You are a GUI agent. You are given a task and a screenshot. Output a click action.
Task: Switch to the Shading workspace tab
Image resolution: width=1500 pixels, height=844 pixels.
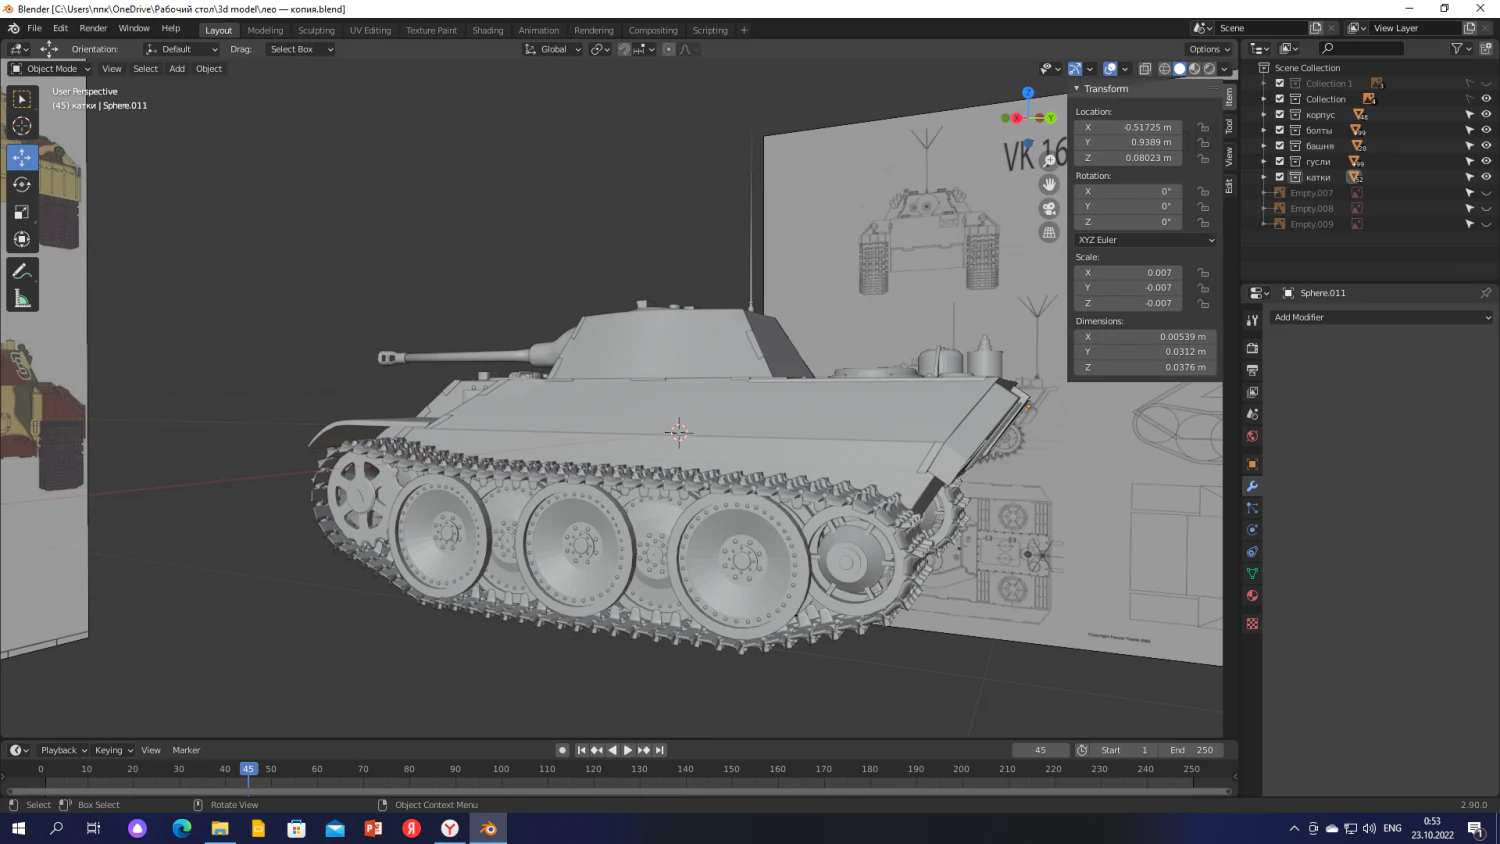click(488, 30)
